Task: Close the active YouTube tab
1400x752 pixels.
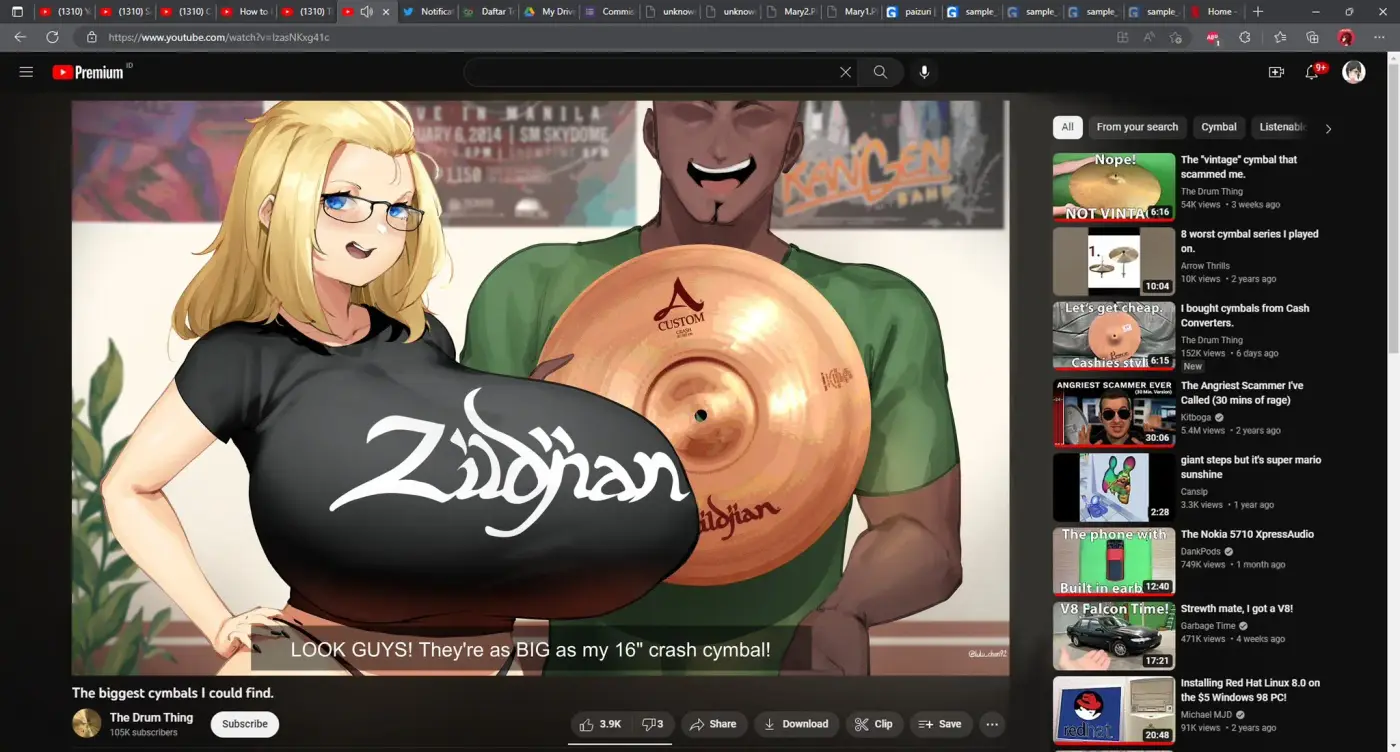Action: pyautogui.click(x=386, y=12)
